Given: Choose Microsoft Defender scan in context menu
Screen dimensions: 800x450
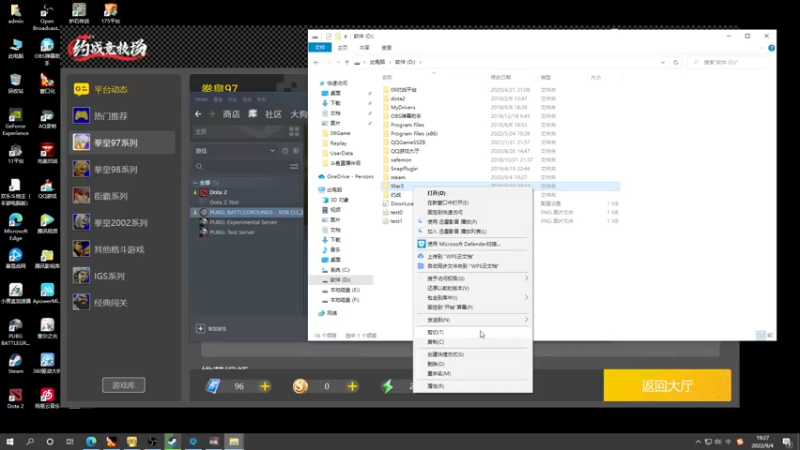Looking at the screenshot, I should coord(472,244).
